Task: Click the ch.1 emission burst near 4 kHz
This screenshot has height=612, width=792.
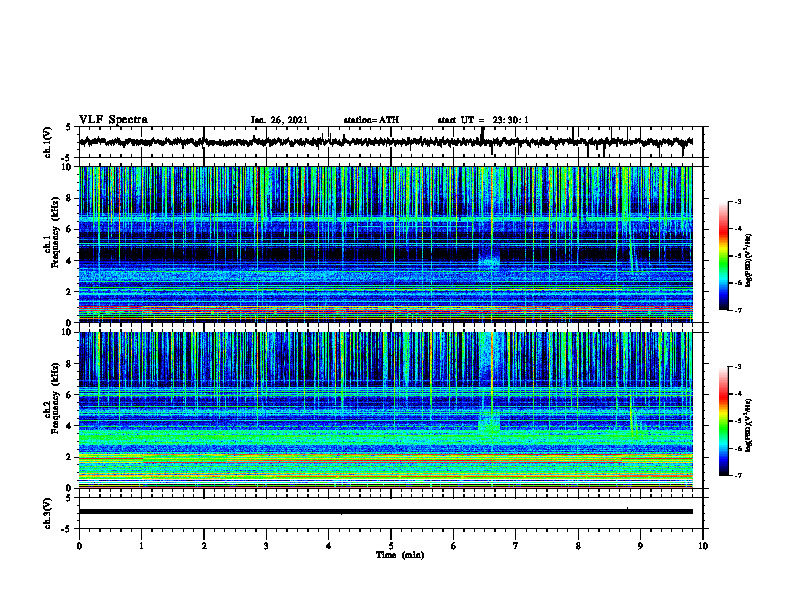Action: pyautogui.click(x=489, y=259)
